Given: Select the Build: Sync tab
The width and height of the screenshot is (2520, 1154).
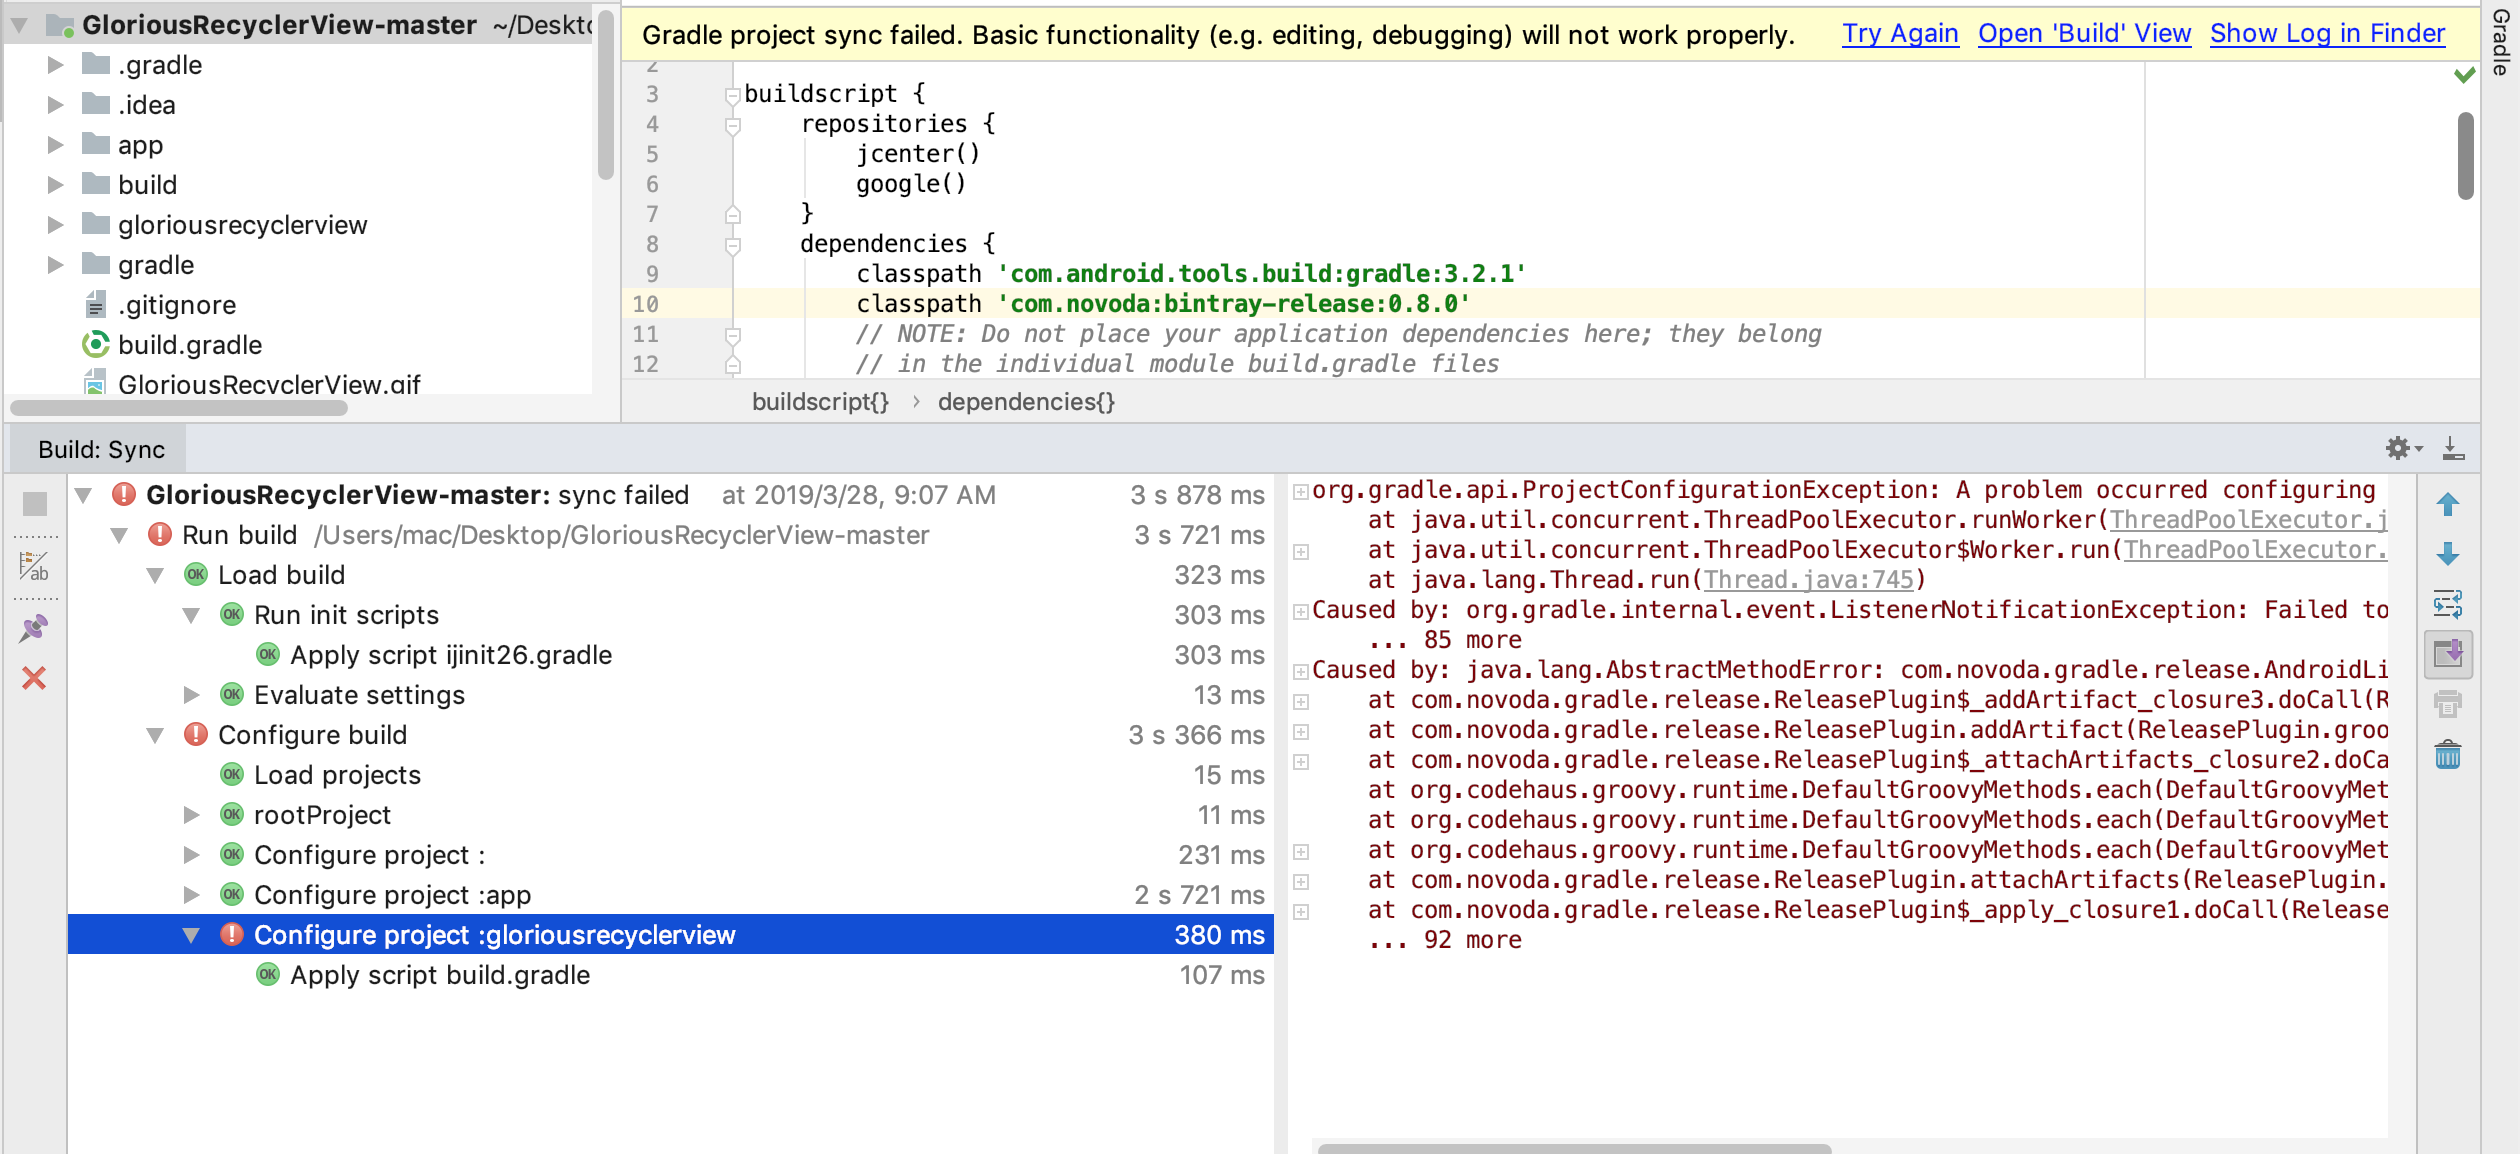Looking at the screenshot, I should pos(102,449).
